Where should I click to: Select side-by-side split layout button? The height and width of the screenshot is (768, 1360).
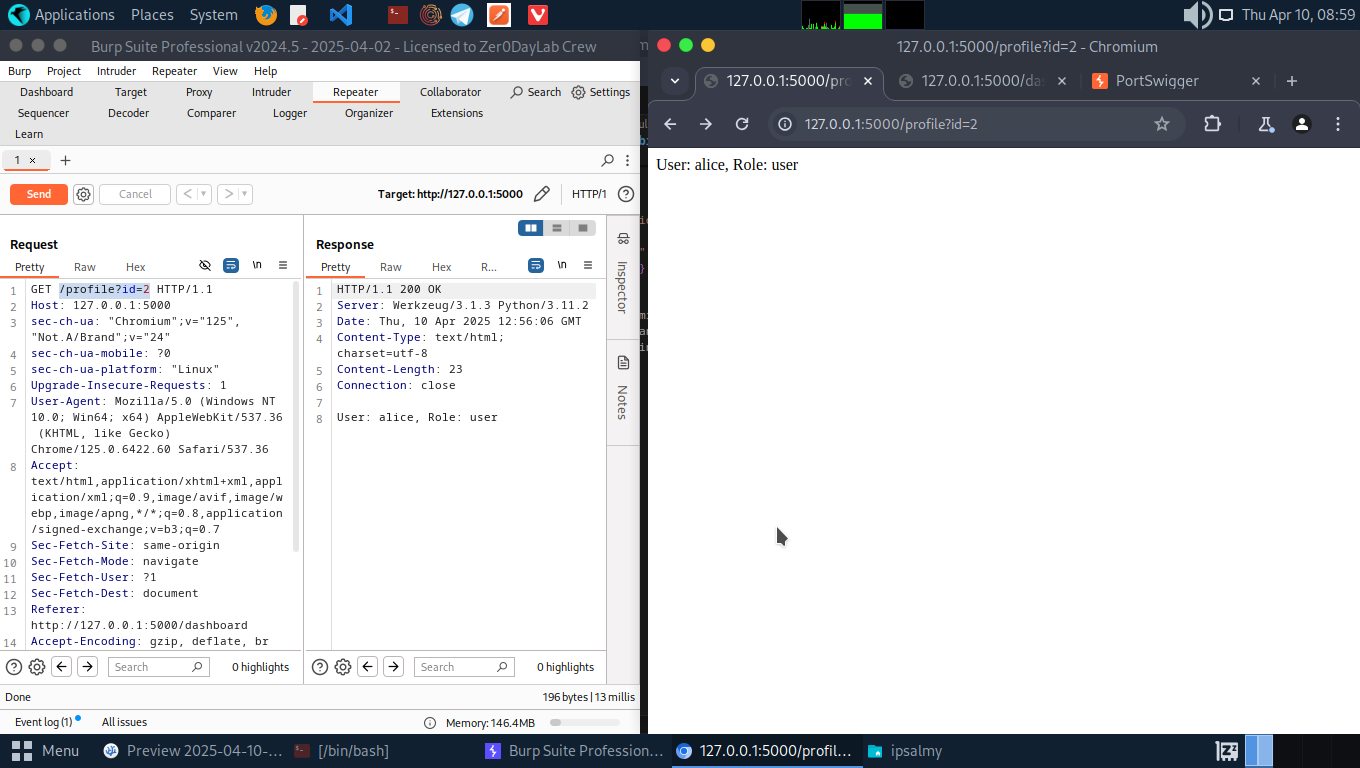(x=531, y=228)
